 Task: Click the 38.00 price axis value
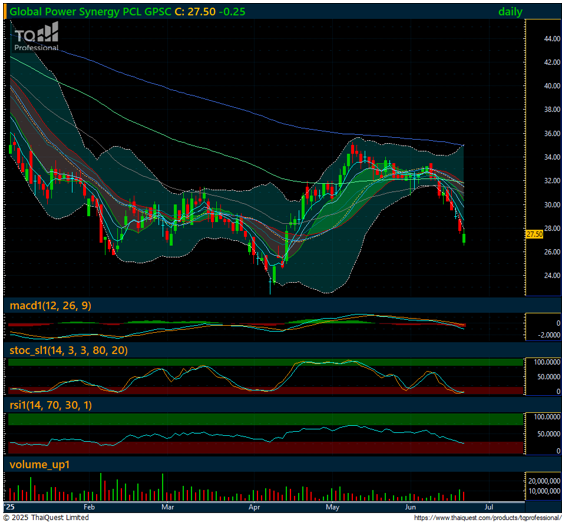(552, 110)
